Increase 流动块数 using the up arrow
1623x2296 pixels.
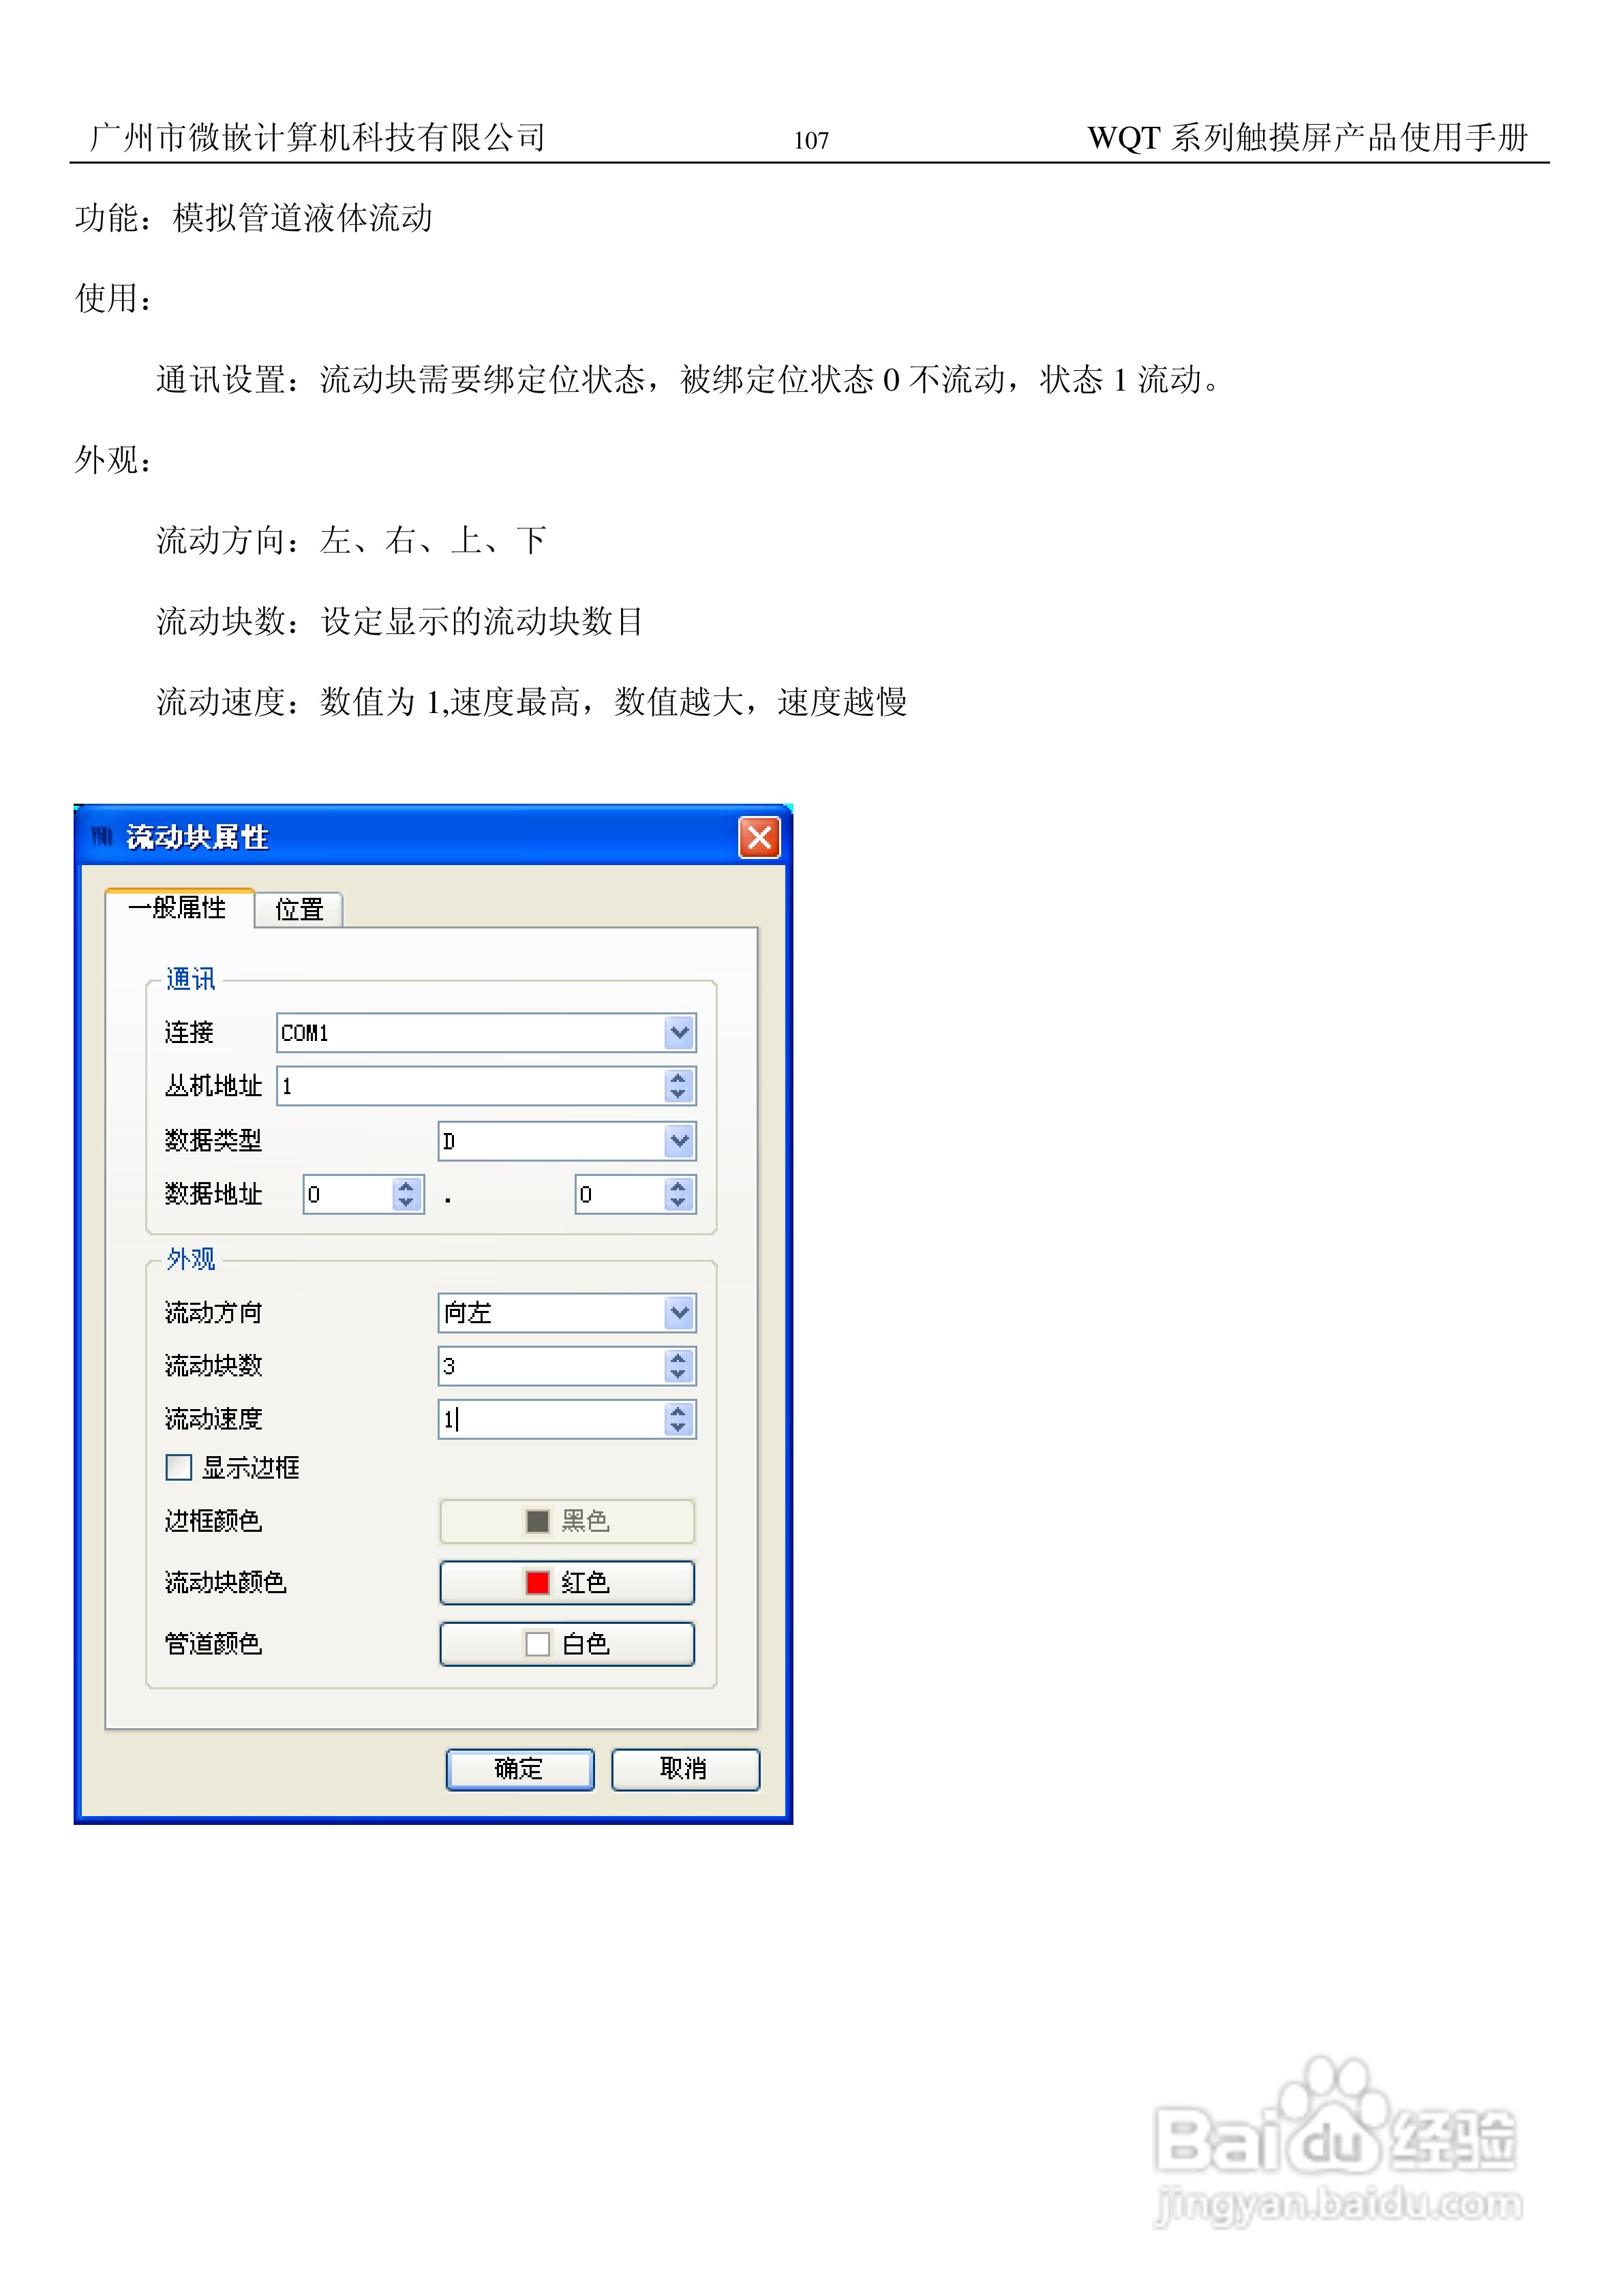point(678,1358)
